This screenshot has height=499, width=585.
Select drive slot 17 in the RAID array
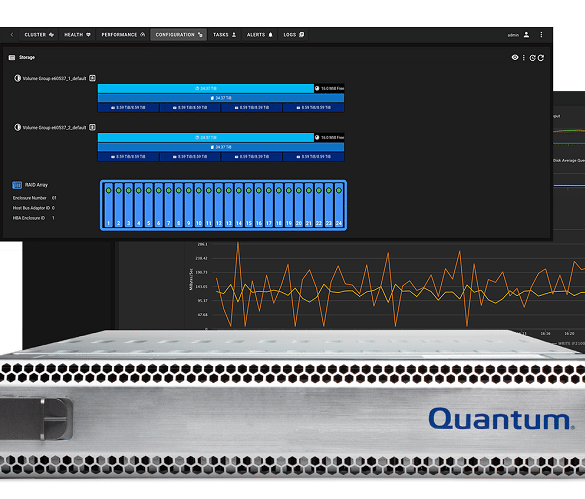(269, 205)
